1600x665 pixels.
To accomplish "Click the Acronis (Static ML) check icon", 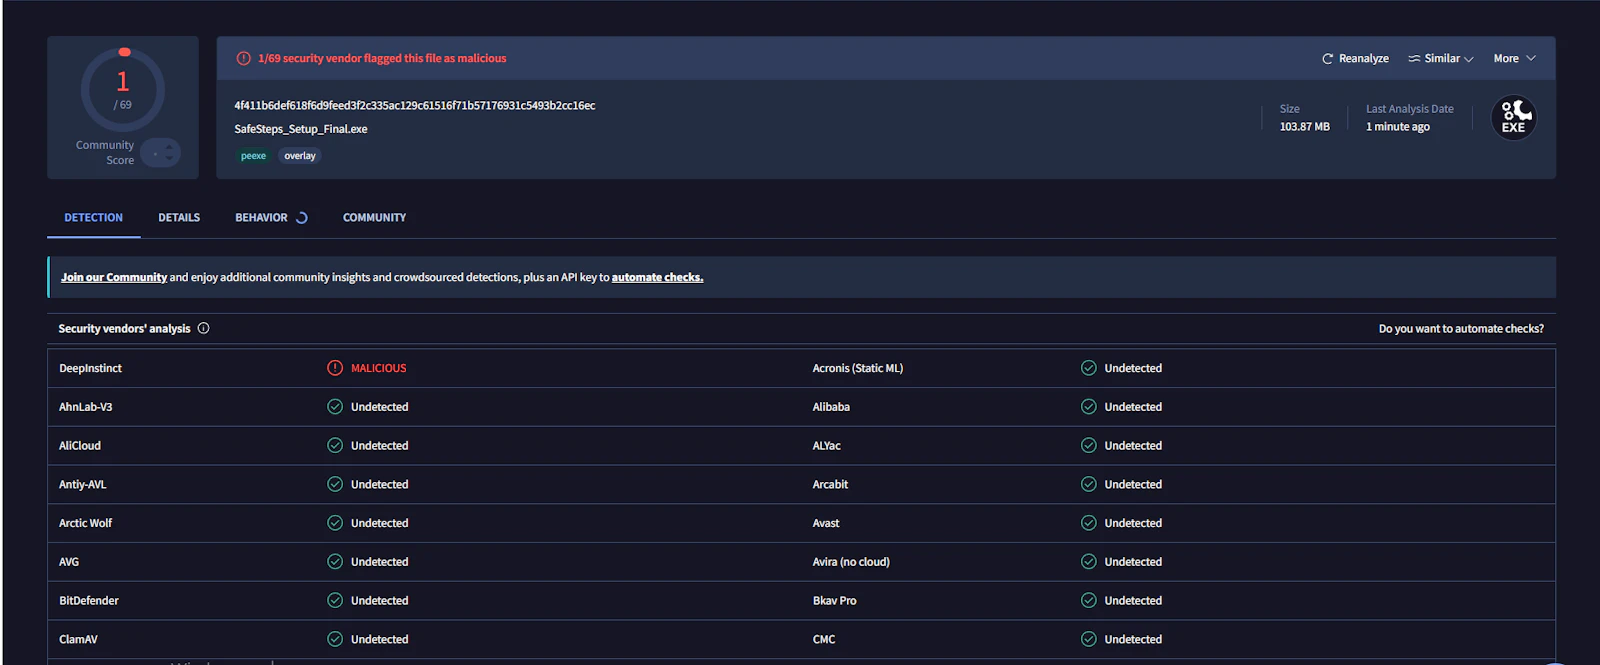I will [x=1089, y=368].
